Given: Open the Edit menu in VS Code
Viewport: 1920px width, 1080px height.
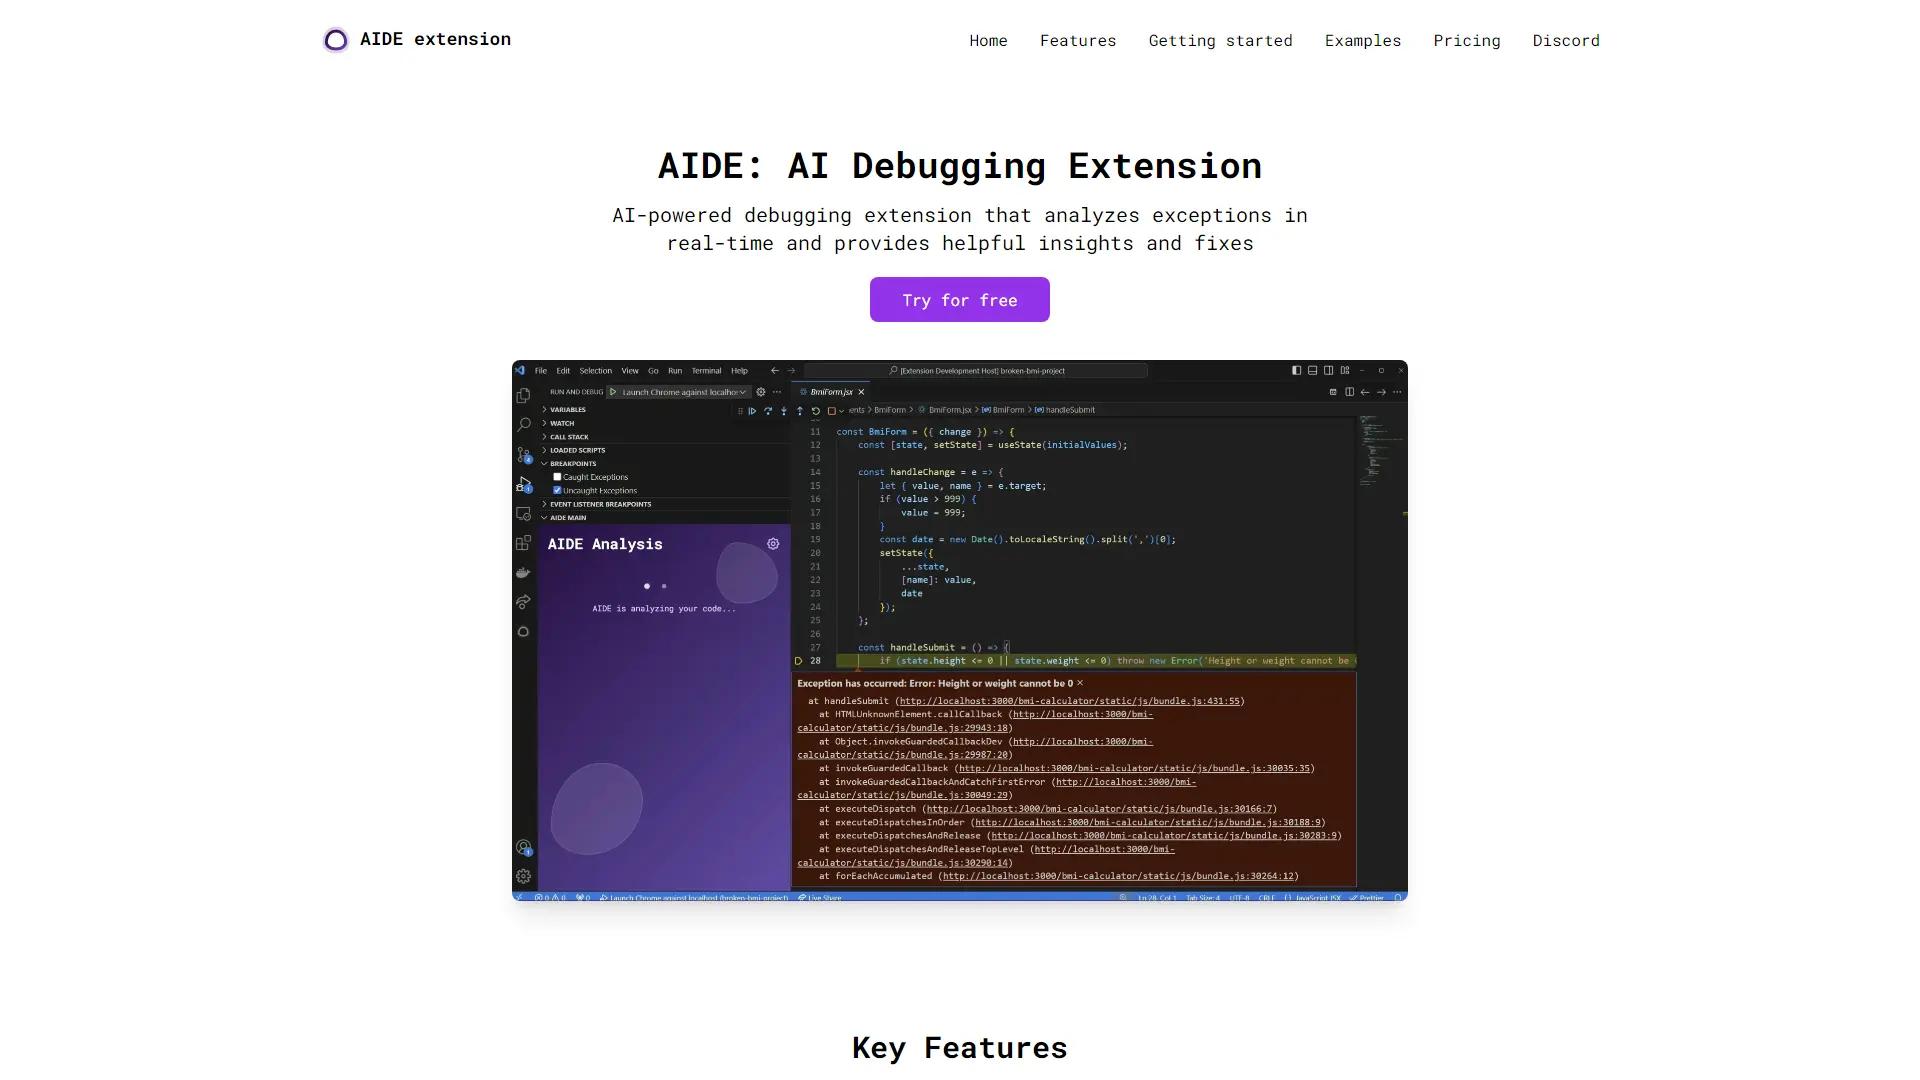Looking at the screenshot, I should 563,371.
